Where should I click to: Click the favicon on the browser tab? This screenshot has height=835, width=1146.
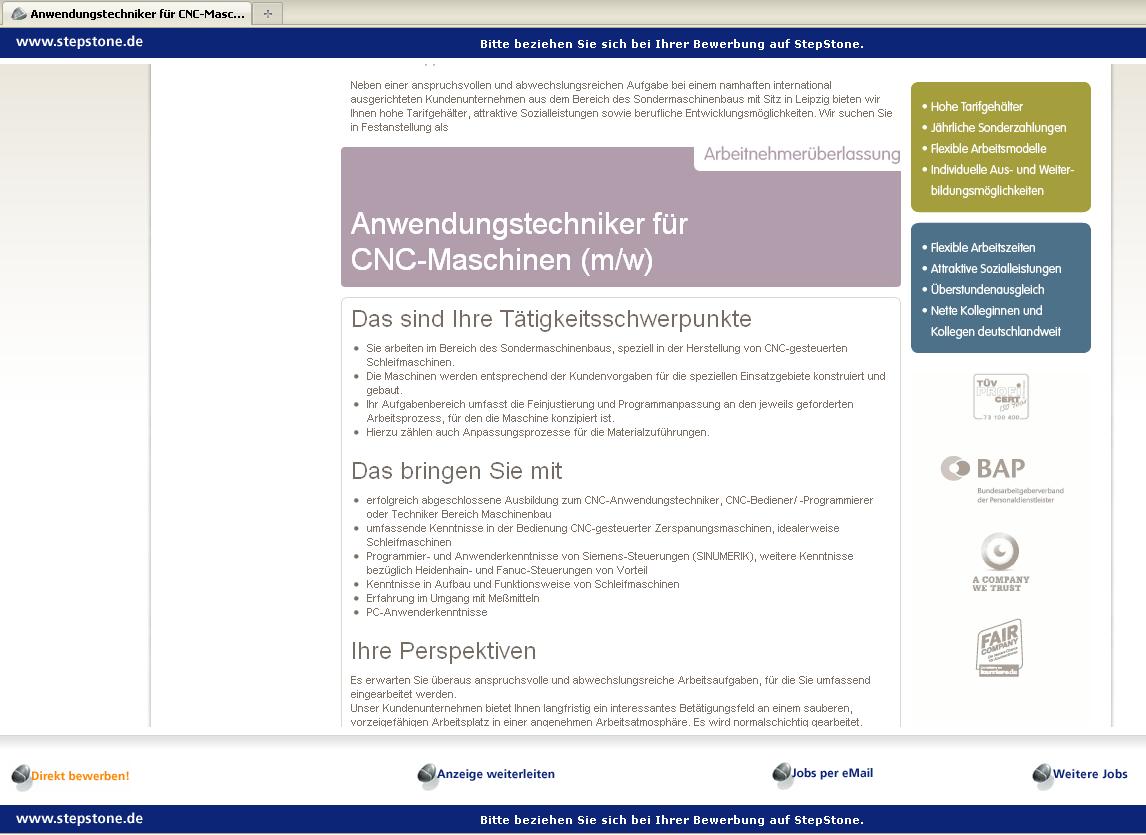tap(18, 13)
